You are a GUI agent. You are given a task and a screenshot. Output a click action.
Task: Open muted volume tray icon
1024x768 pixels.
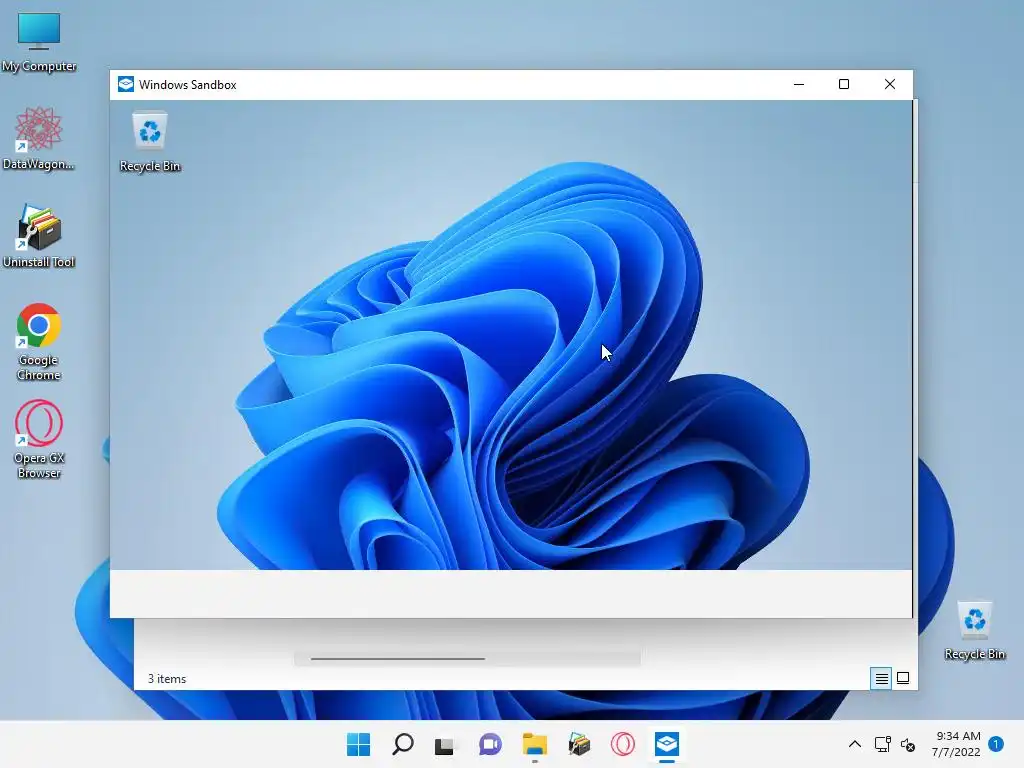[908, 744]
